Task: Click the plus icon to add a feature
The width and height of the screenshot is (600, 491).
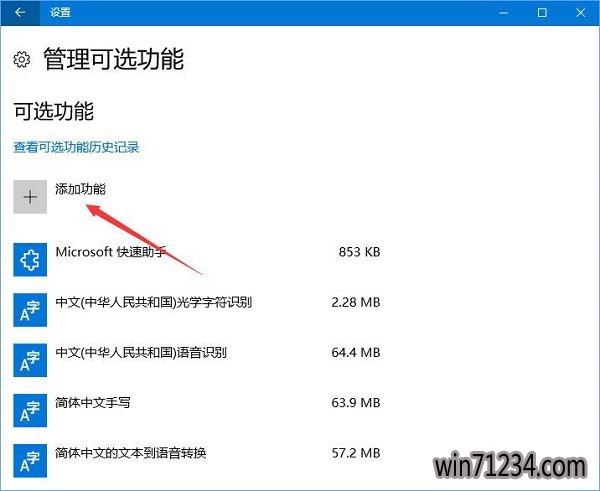Action: coord(30,197)
